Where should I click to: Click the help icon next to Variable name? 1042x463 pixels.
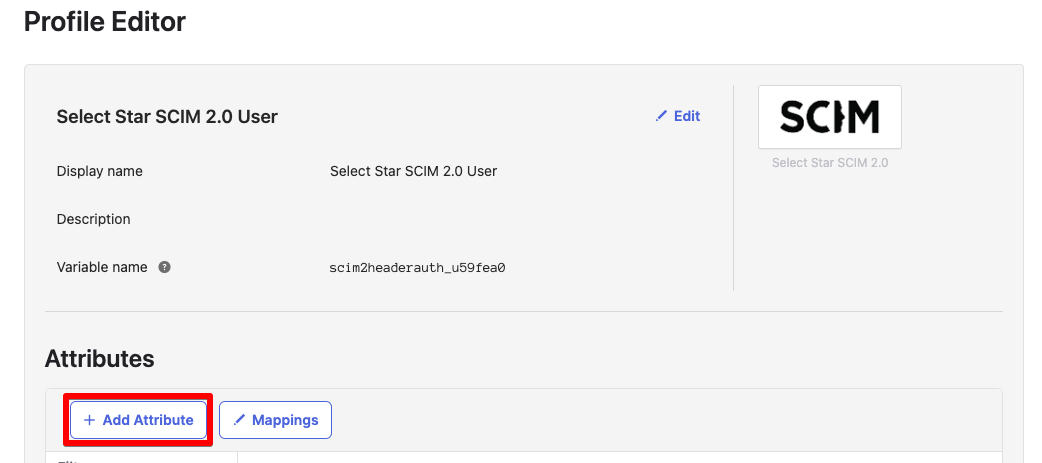tap(164, 267)
